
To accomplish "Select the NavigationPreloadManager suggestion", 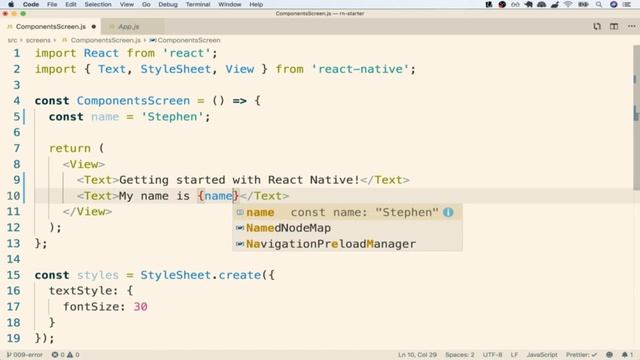I will (347, 244).
